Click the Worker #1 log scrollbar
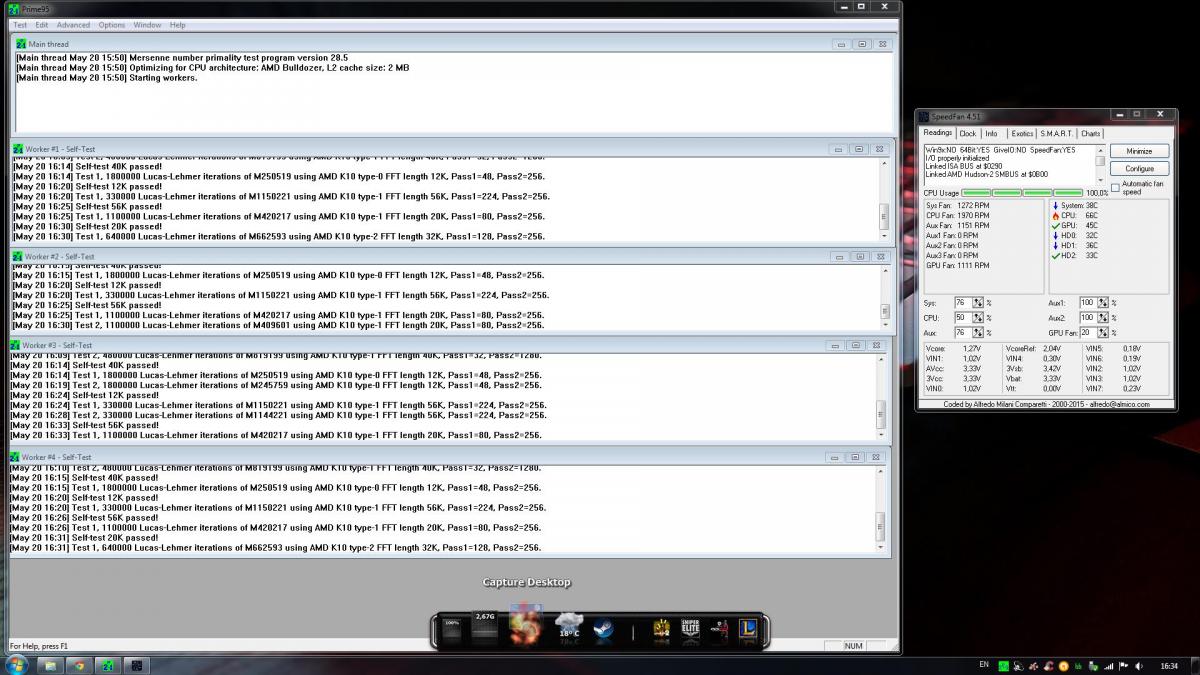 (x=883, y=200)
